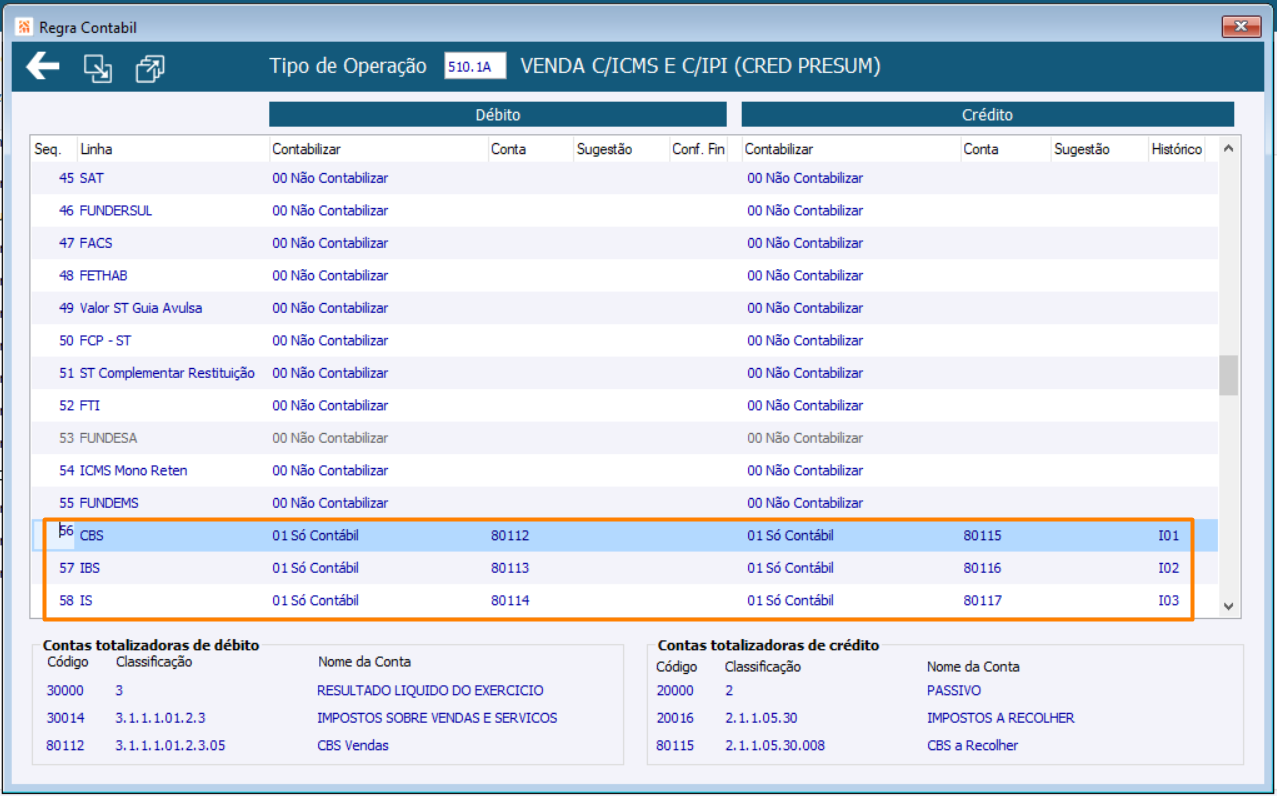Click debit account 80113 in IBS row
Viewport: 1277px width, 796px height.
[x=510, y=568]
